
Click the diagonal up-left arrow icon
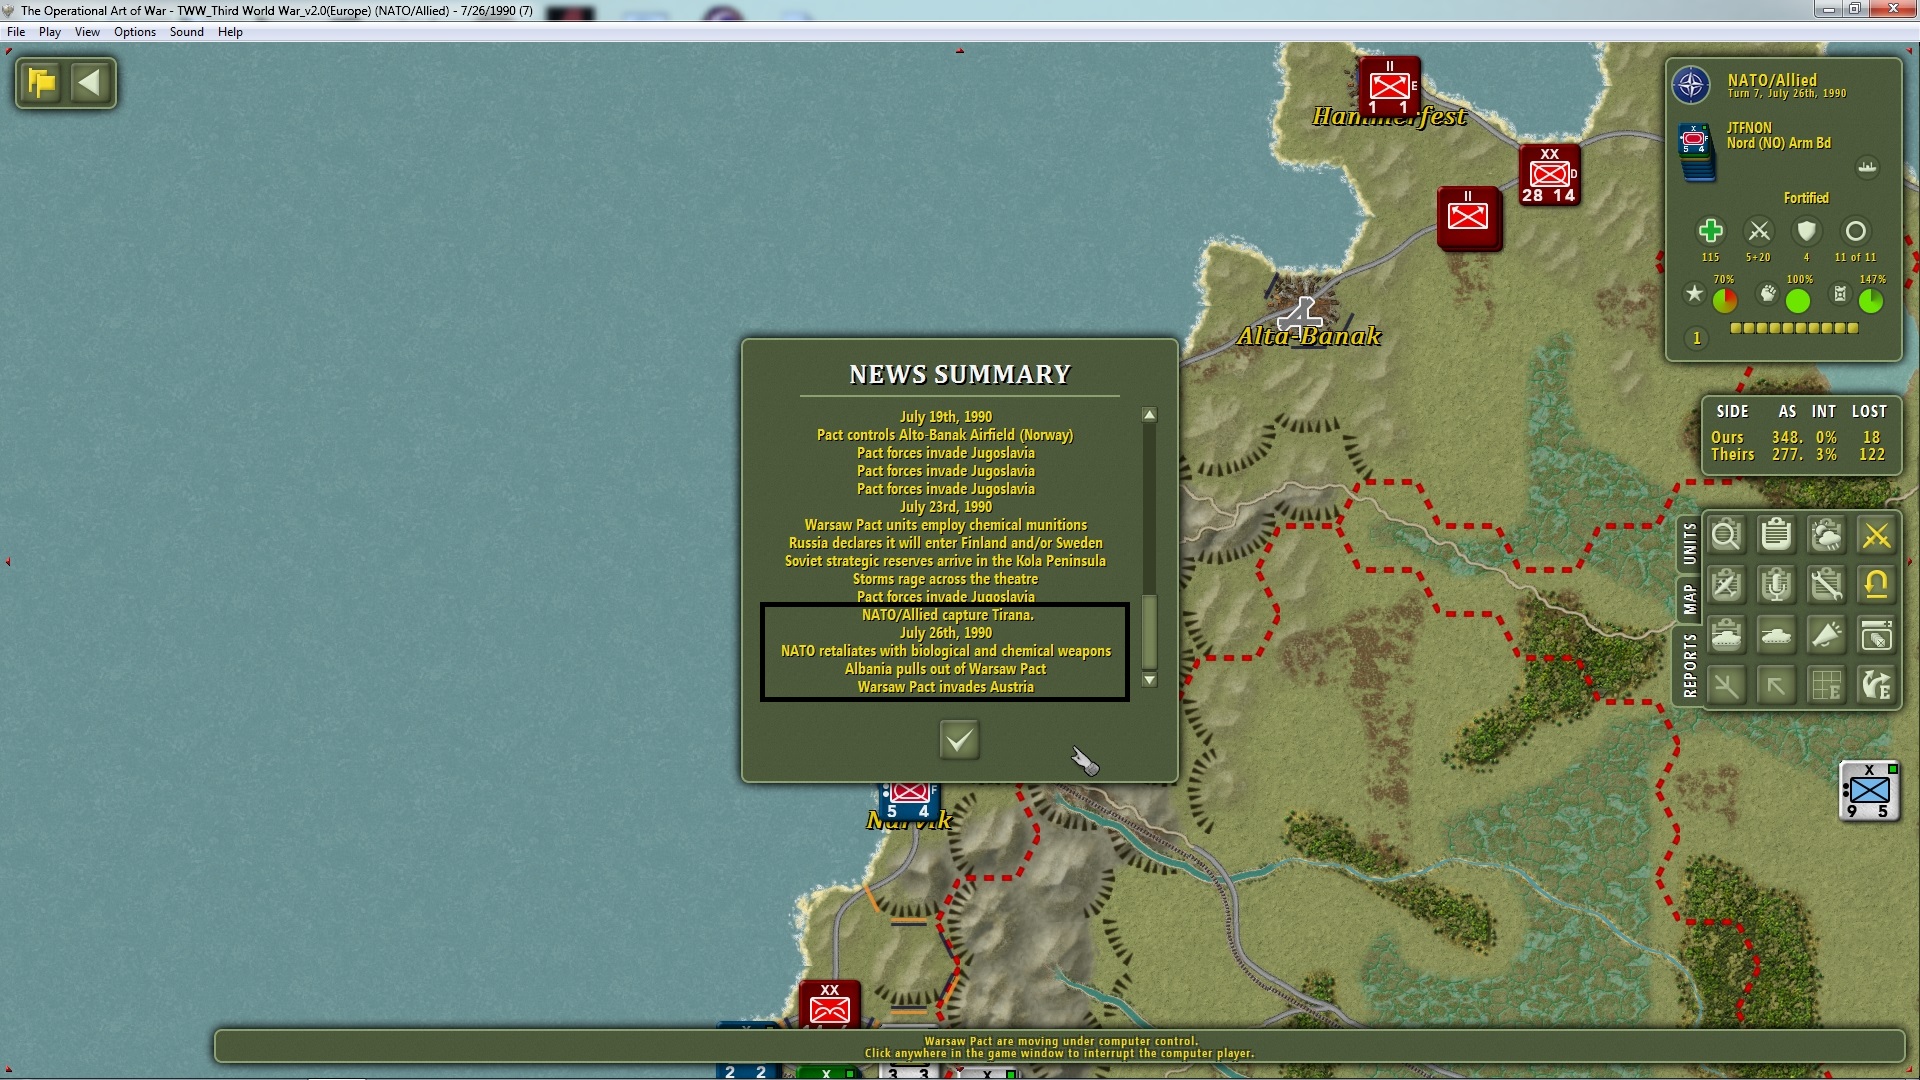coord(1776,686)
